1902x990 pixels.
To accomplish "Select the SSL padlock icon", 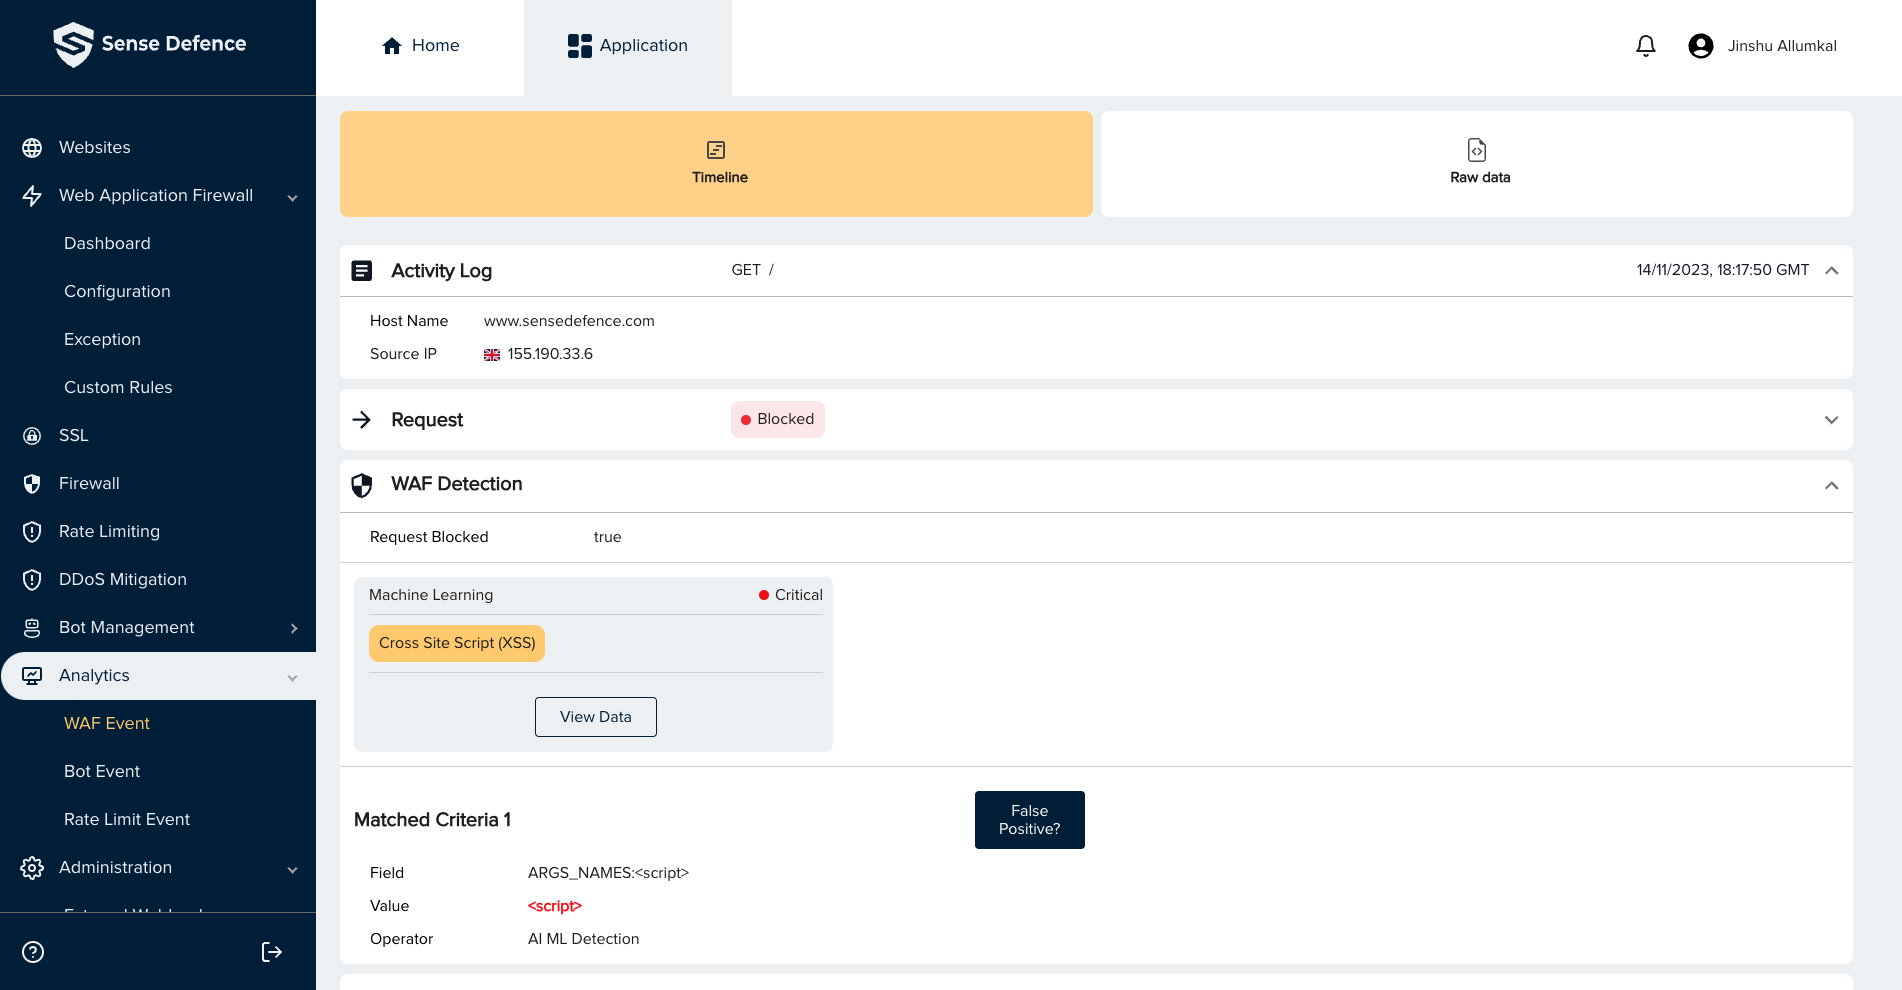I will click(30, 435).
